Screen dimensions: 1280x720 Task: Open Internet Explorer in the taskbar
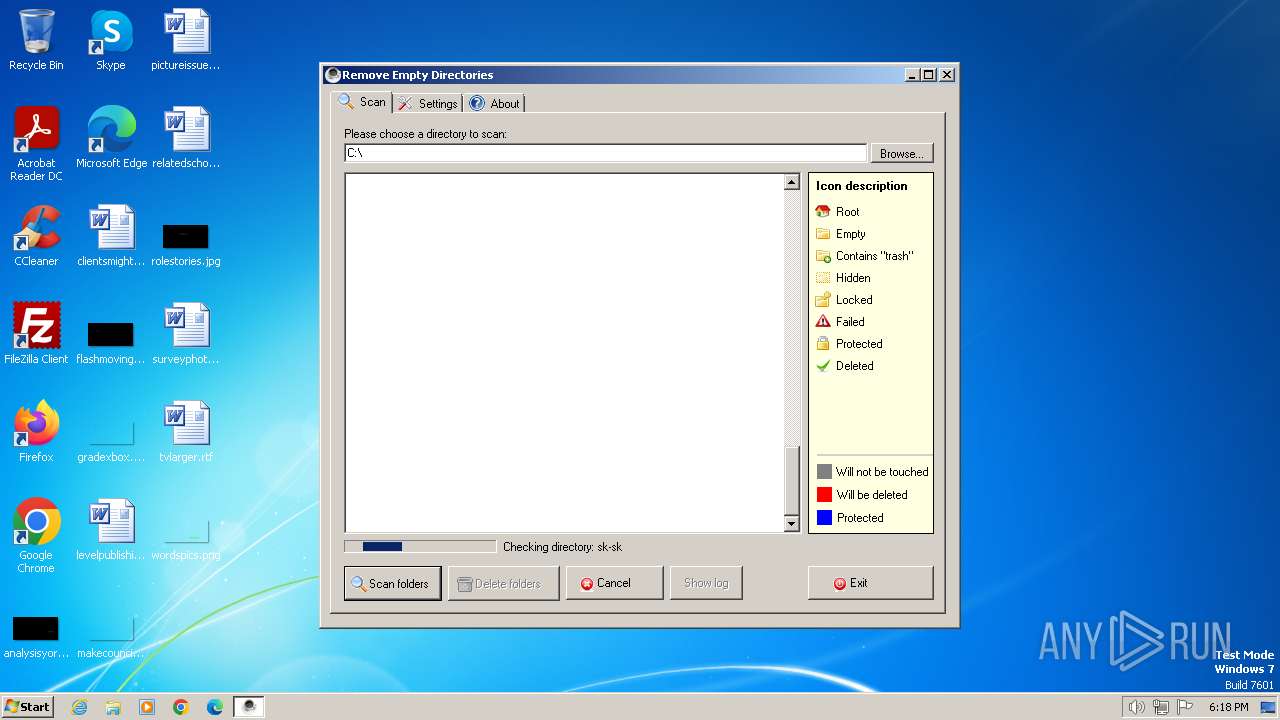click(79, 707)
